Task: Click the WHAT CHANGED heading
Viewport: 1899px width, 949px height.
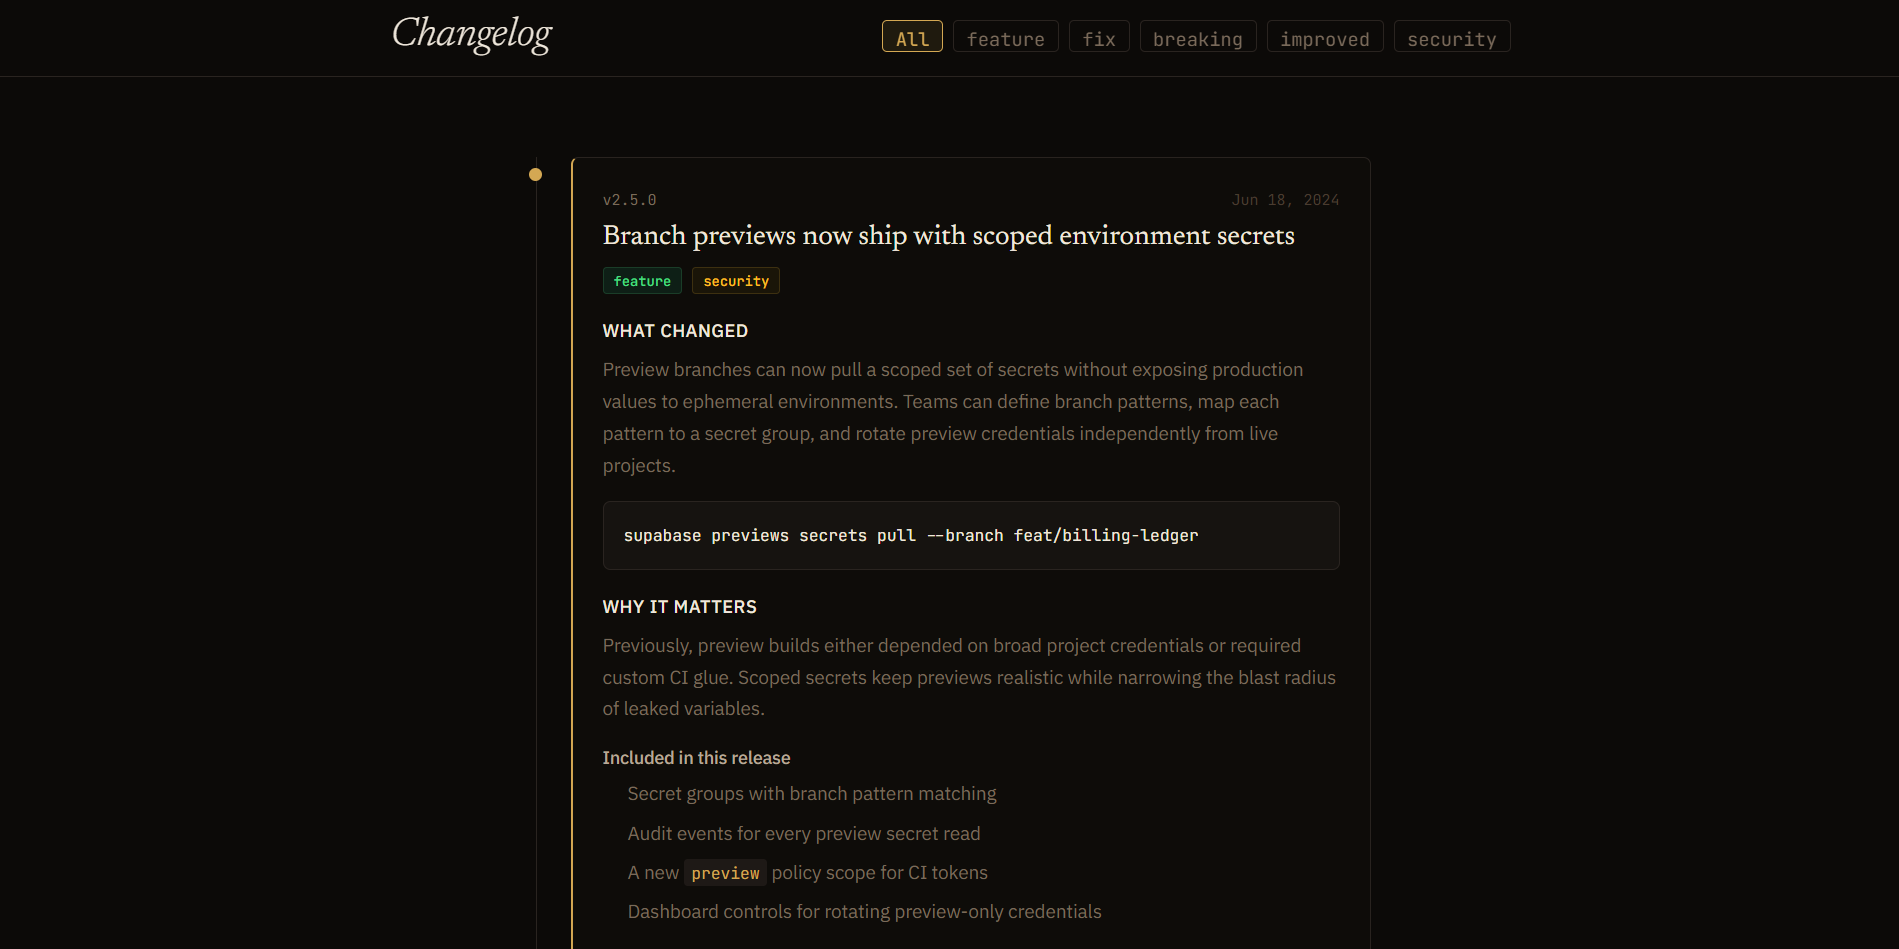Action: coord(675,331)
